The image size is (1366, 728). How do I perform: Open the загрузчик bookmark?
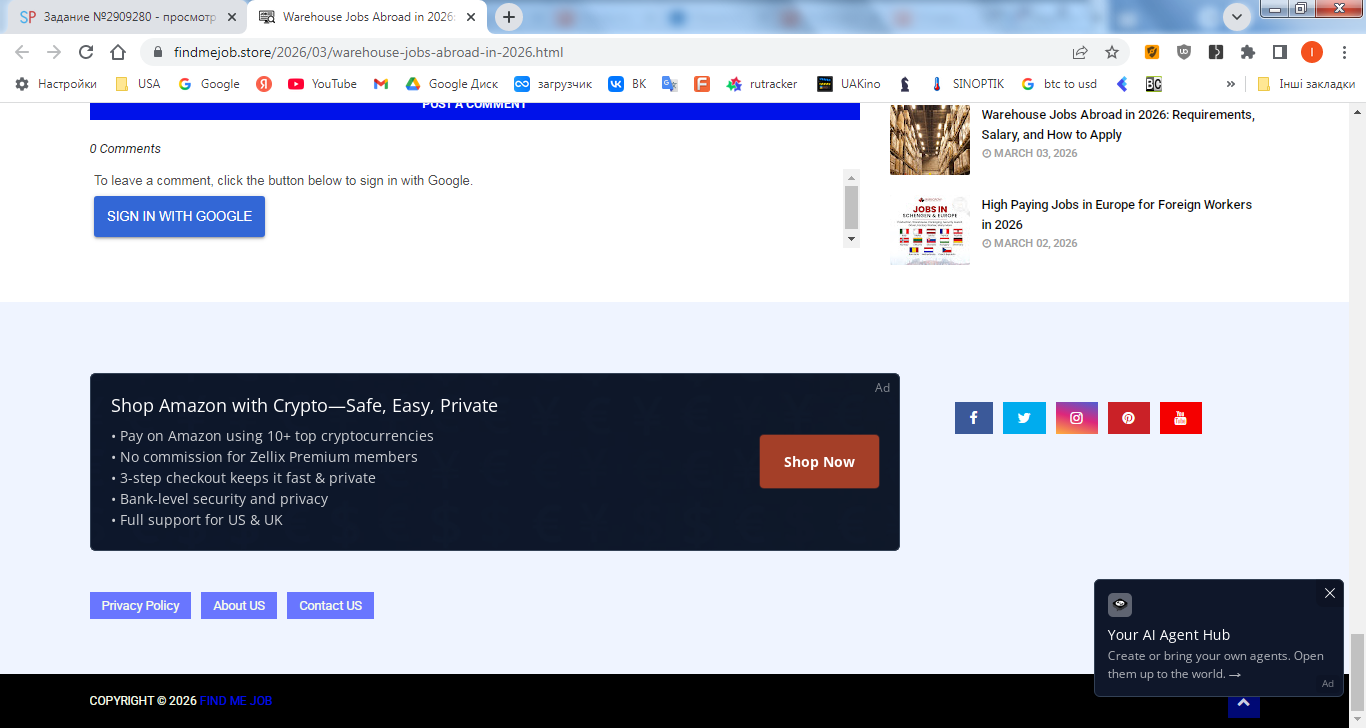coord(553,84)
